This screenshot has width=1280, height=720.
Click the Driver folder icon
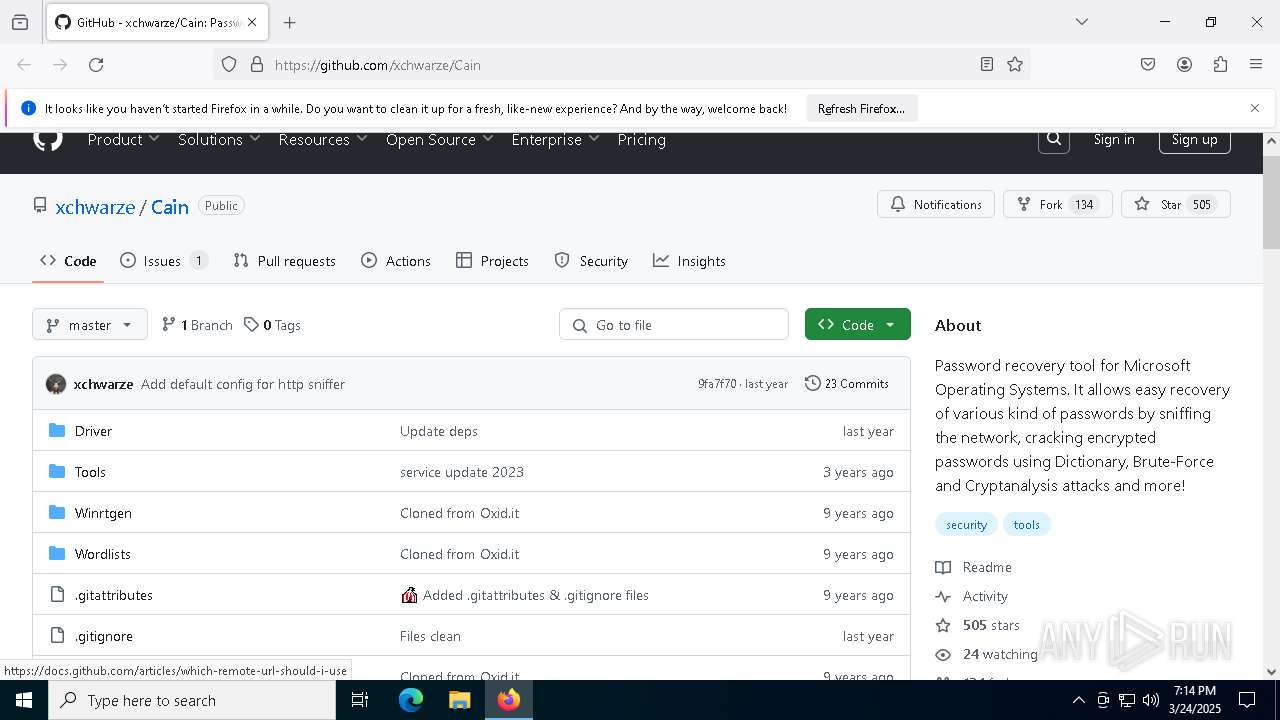57,431
